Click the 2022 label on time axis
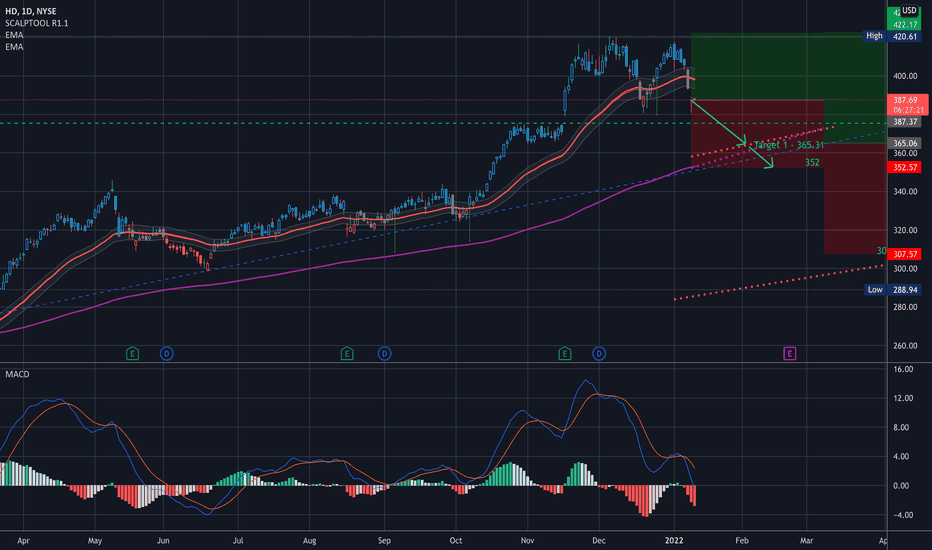 tap(674, 540)
